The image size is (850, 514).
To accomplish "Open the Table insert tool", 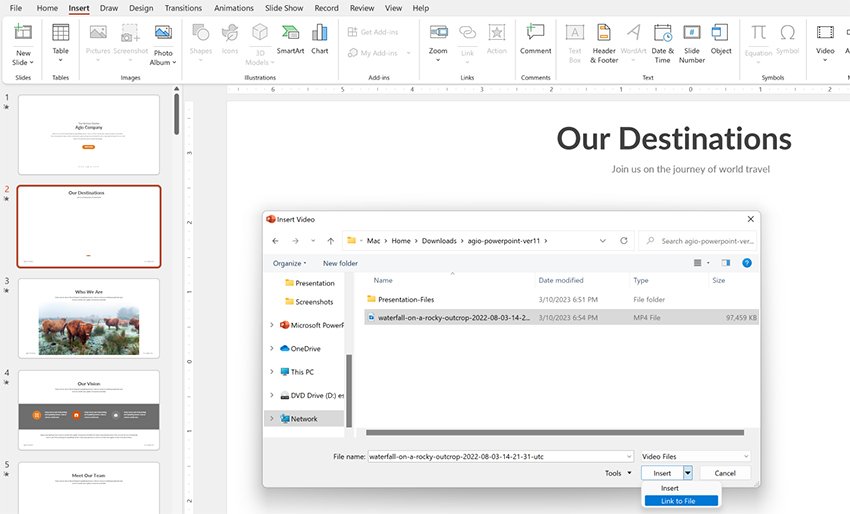I will [x=60, y=42].
